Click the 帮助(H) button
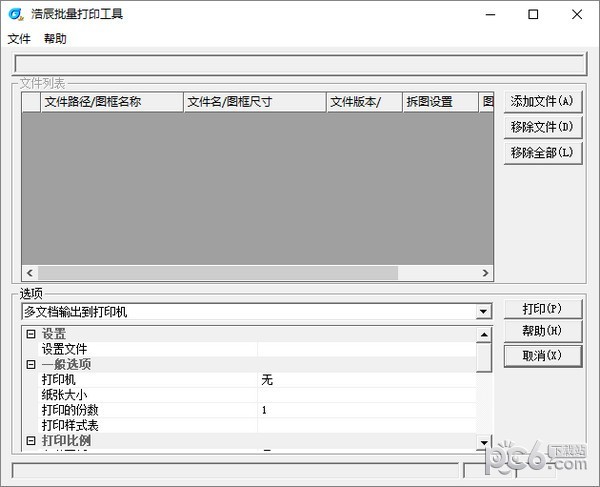 pyautogui.click(x=543, y=331)
